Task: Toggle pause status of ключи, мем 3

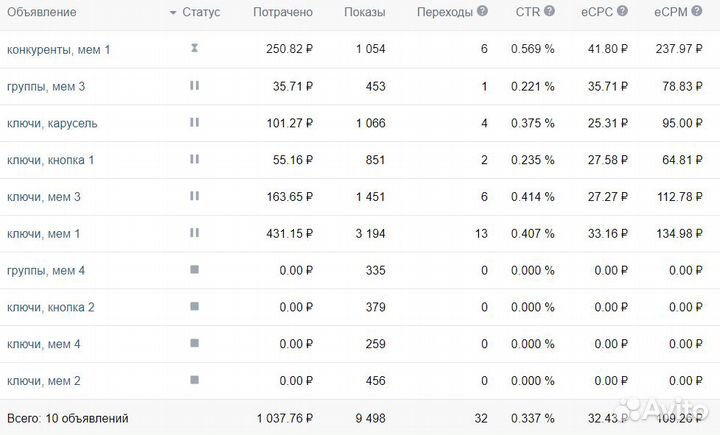Action: [194, 196]
